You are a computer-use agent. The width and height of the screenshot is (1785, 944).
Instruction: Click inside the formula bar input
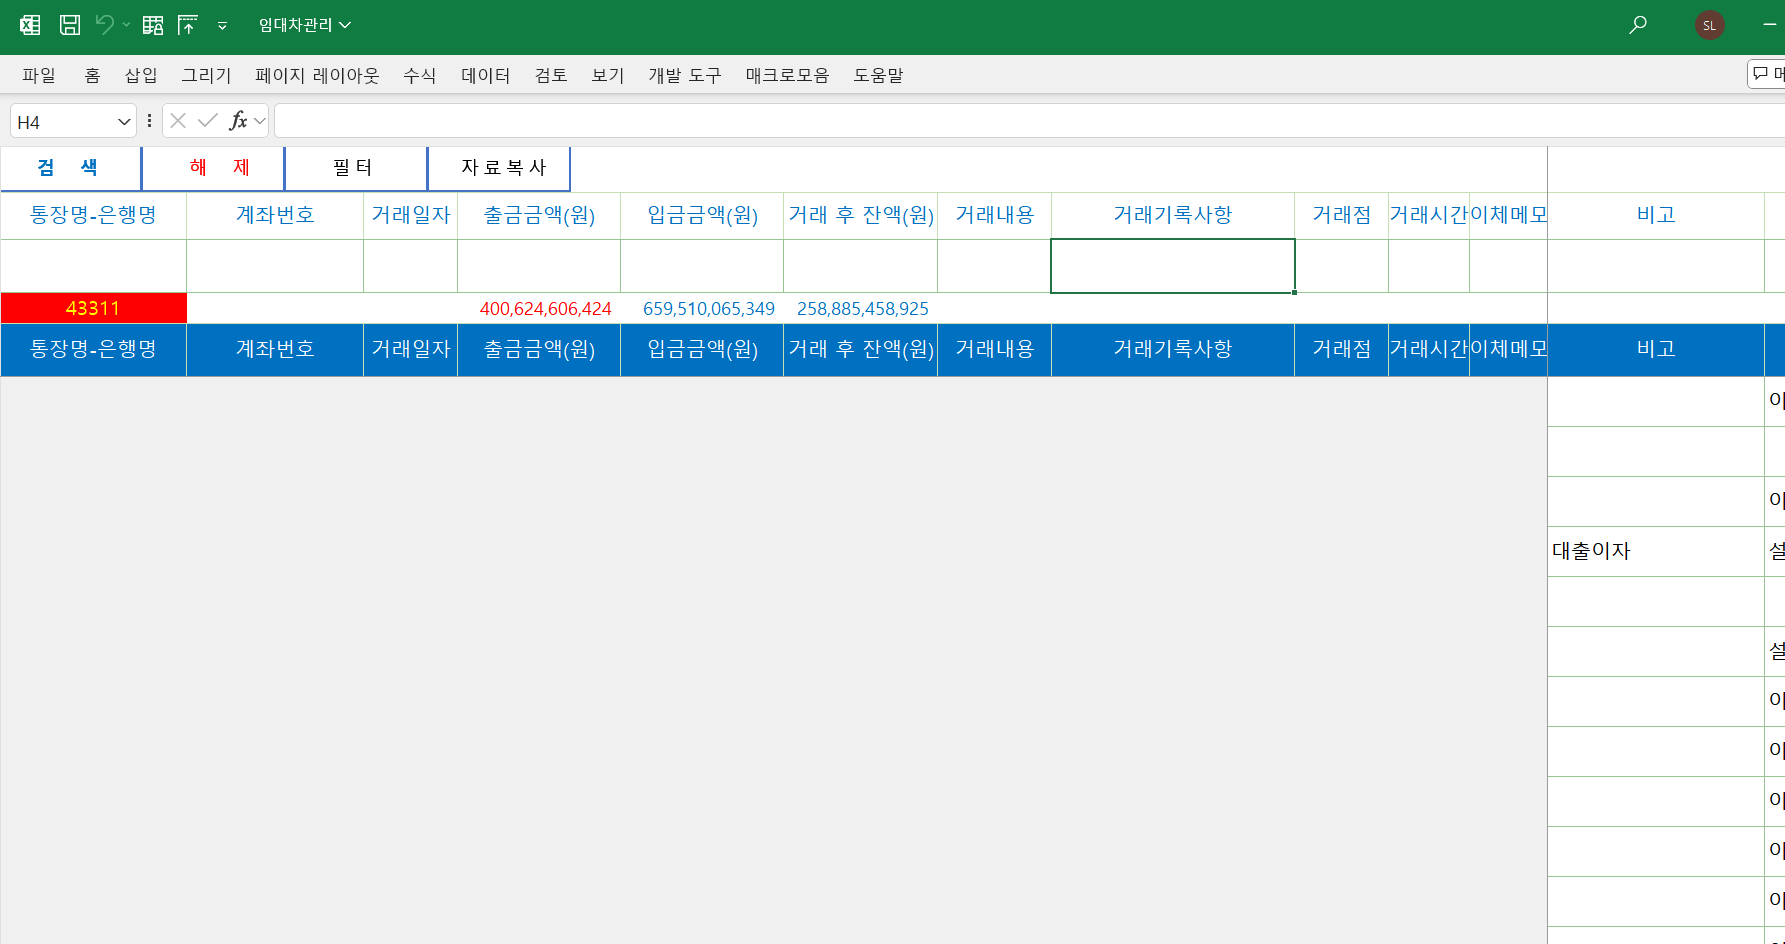[x=1030, y=121]
